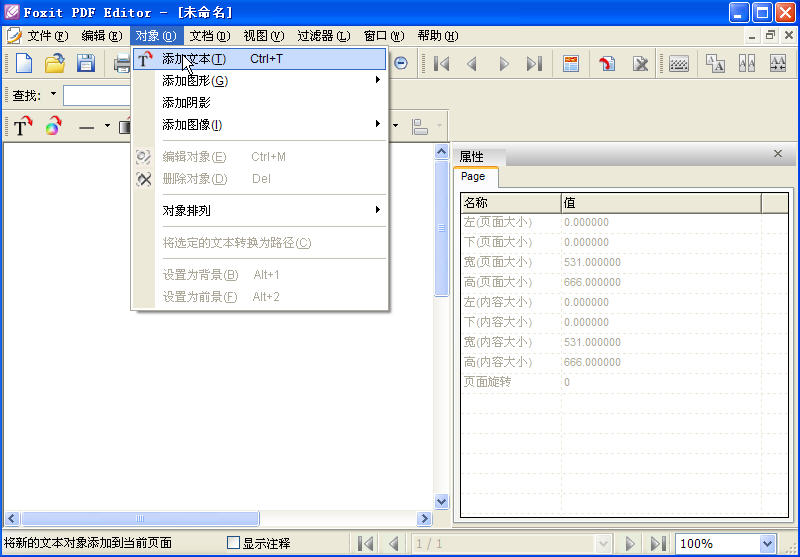
Task: Click the color wheel icon
Action: tap(54, 126)
